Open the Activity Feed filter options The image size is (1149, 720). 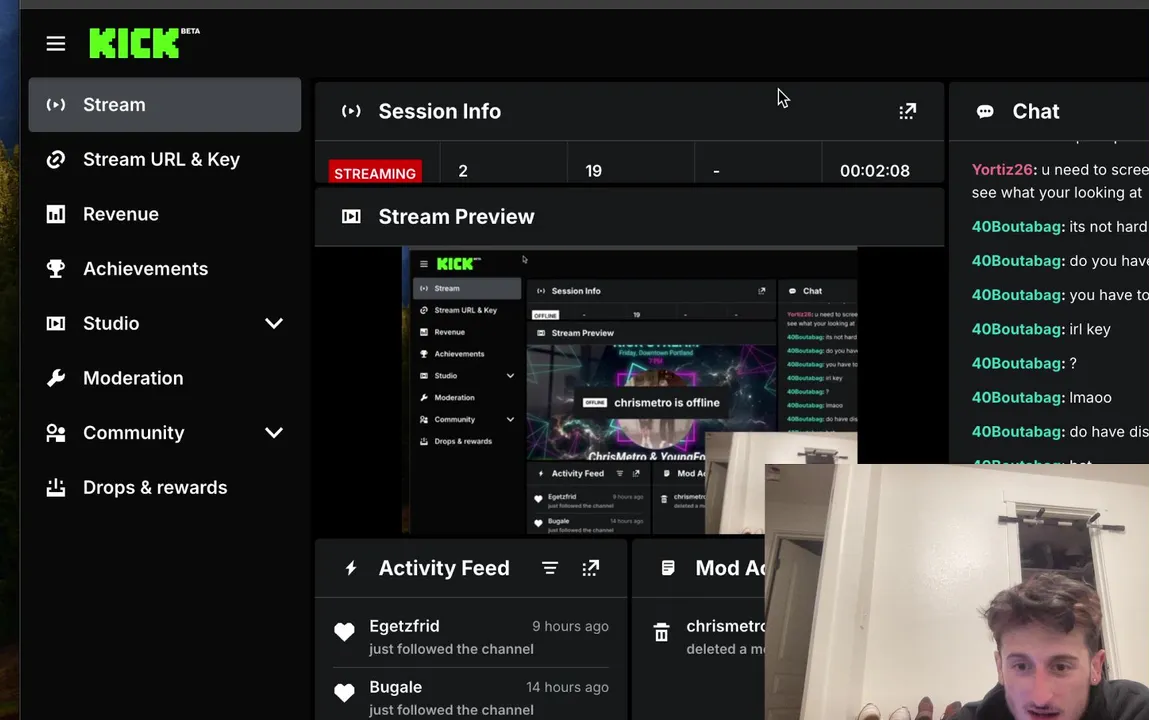point(550,568)
